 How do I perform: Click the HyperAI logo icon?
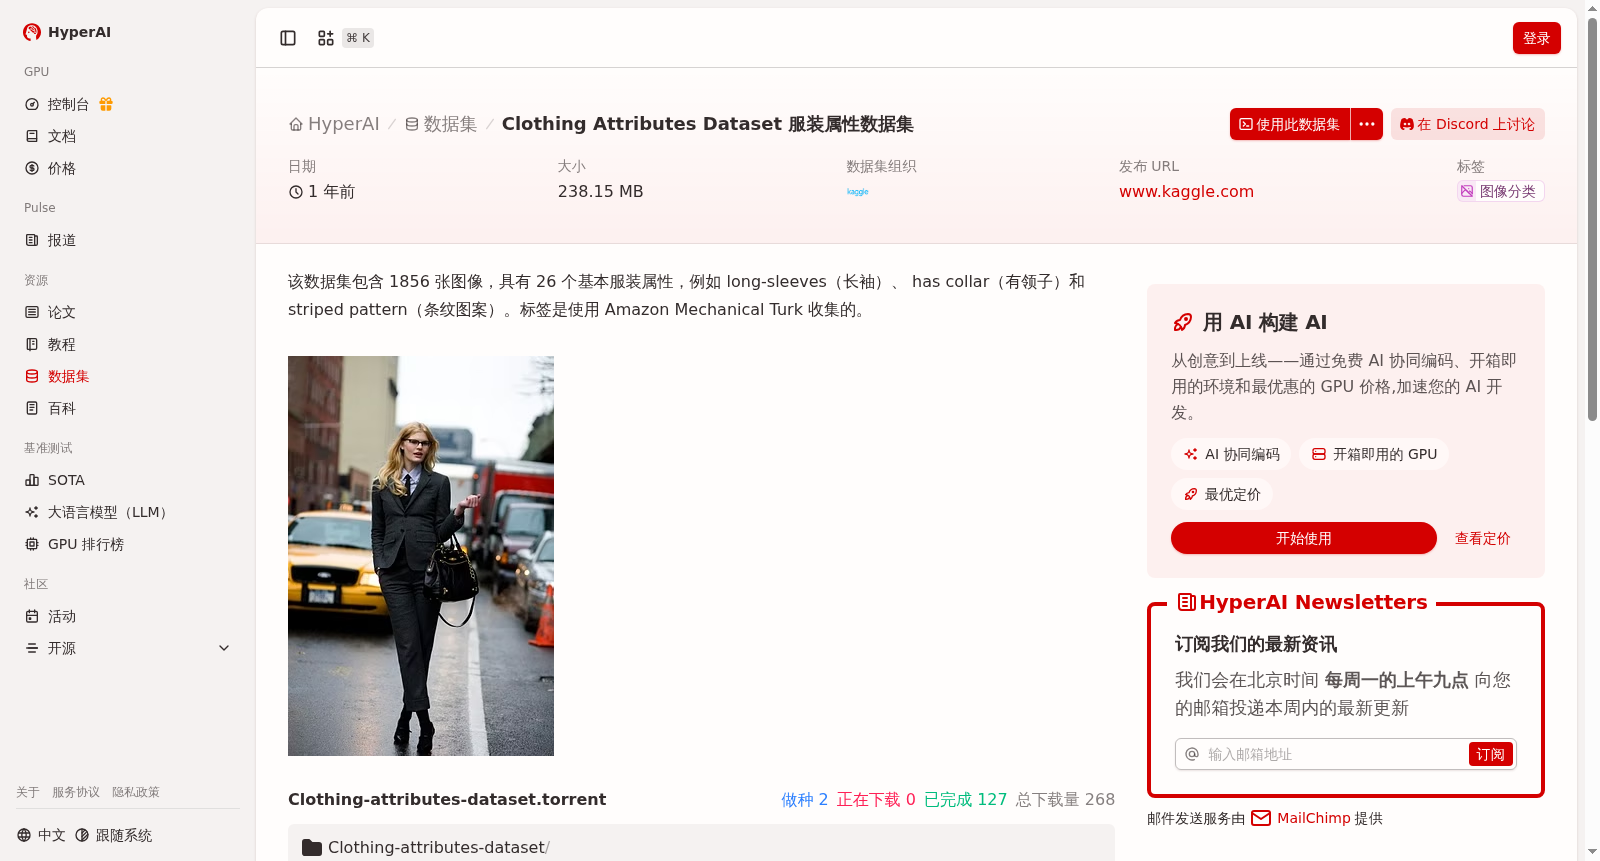click(32, 32)
